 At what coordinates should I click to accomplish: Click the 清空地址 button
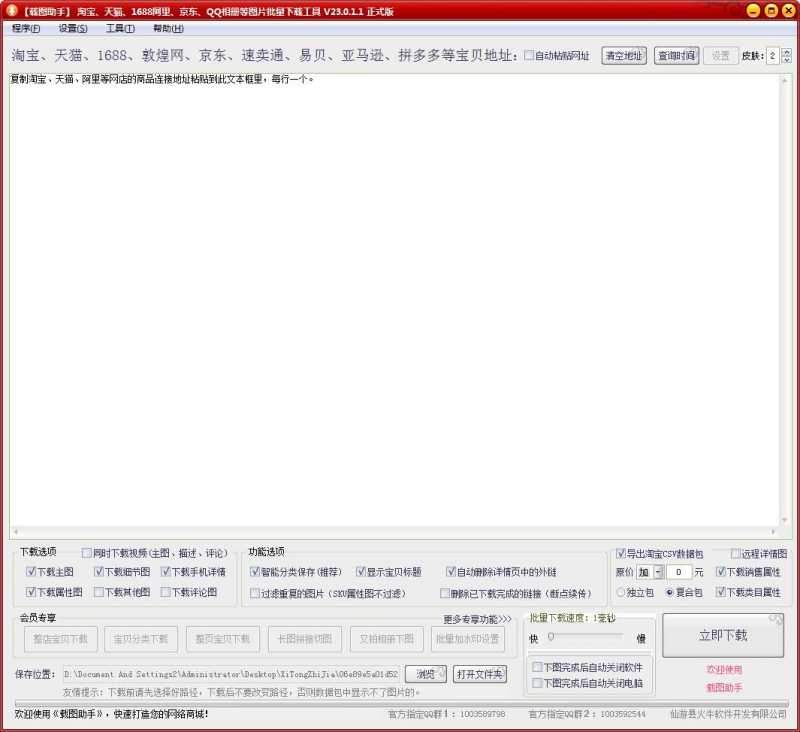624,56
